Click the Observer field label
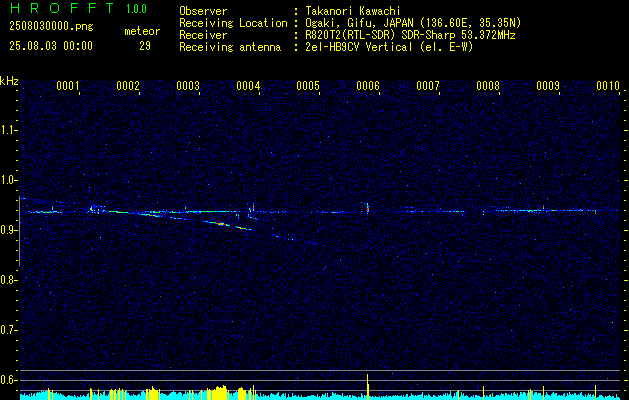This screenshot has height=400, width=629. click(203, 11)
